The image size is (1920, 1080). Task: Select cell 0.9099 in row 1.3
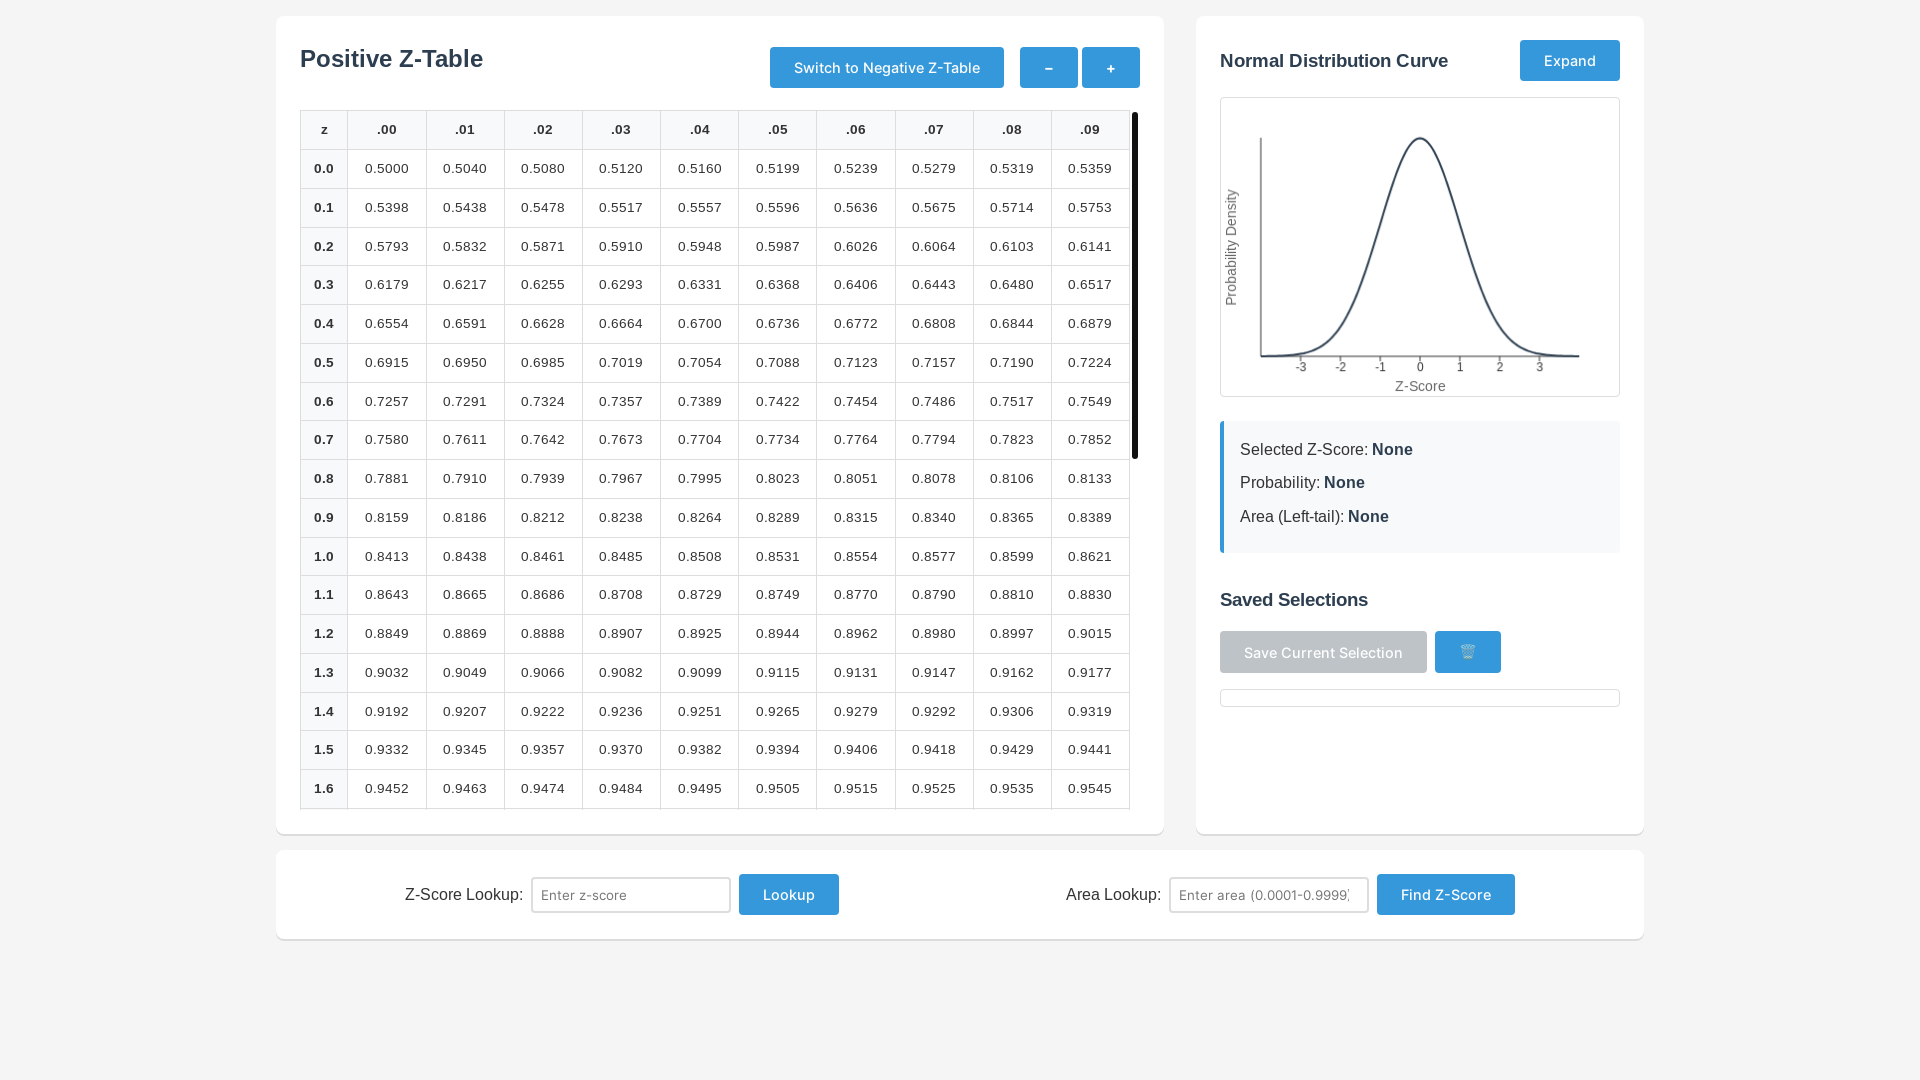pos(699,673)
